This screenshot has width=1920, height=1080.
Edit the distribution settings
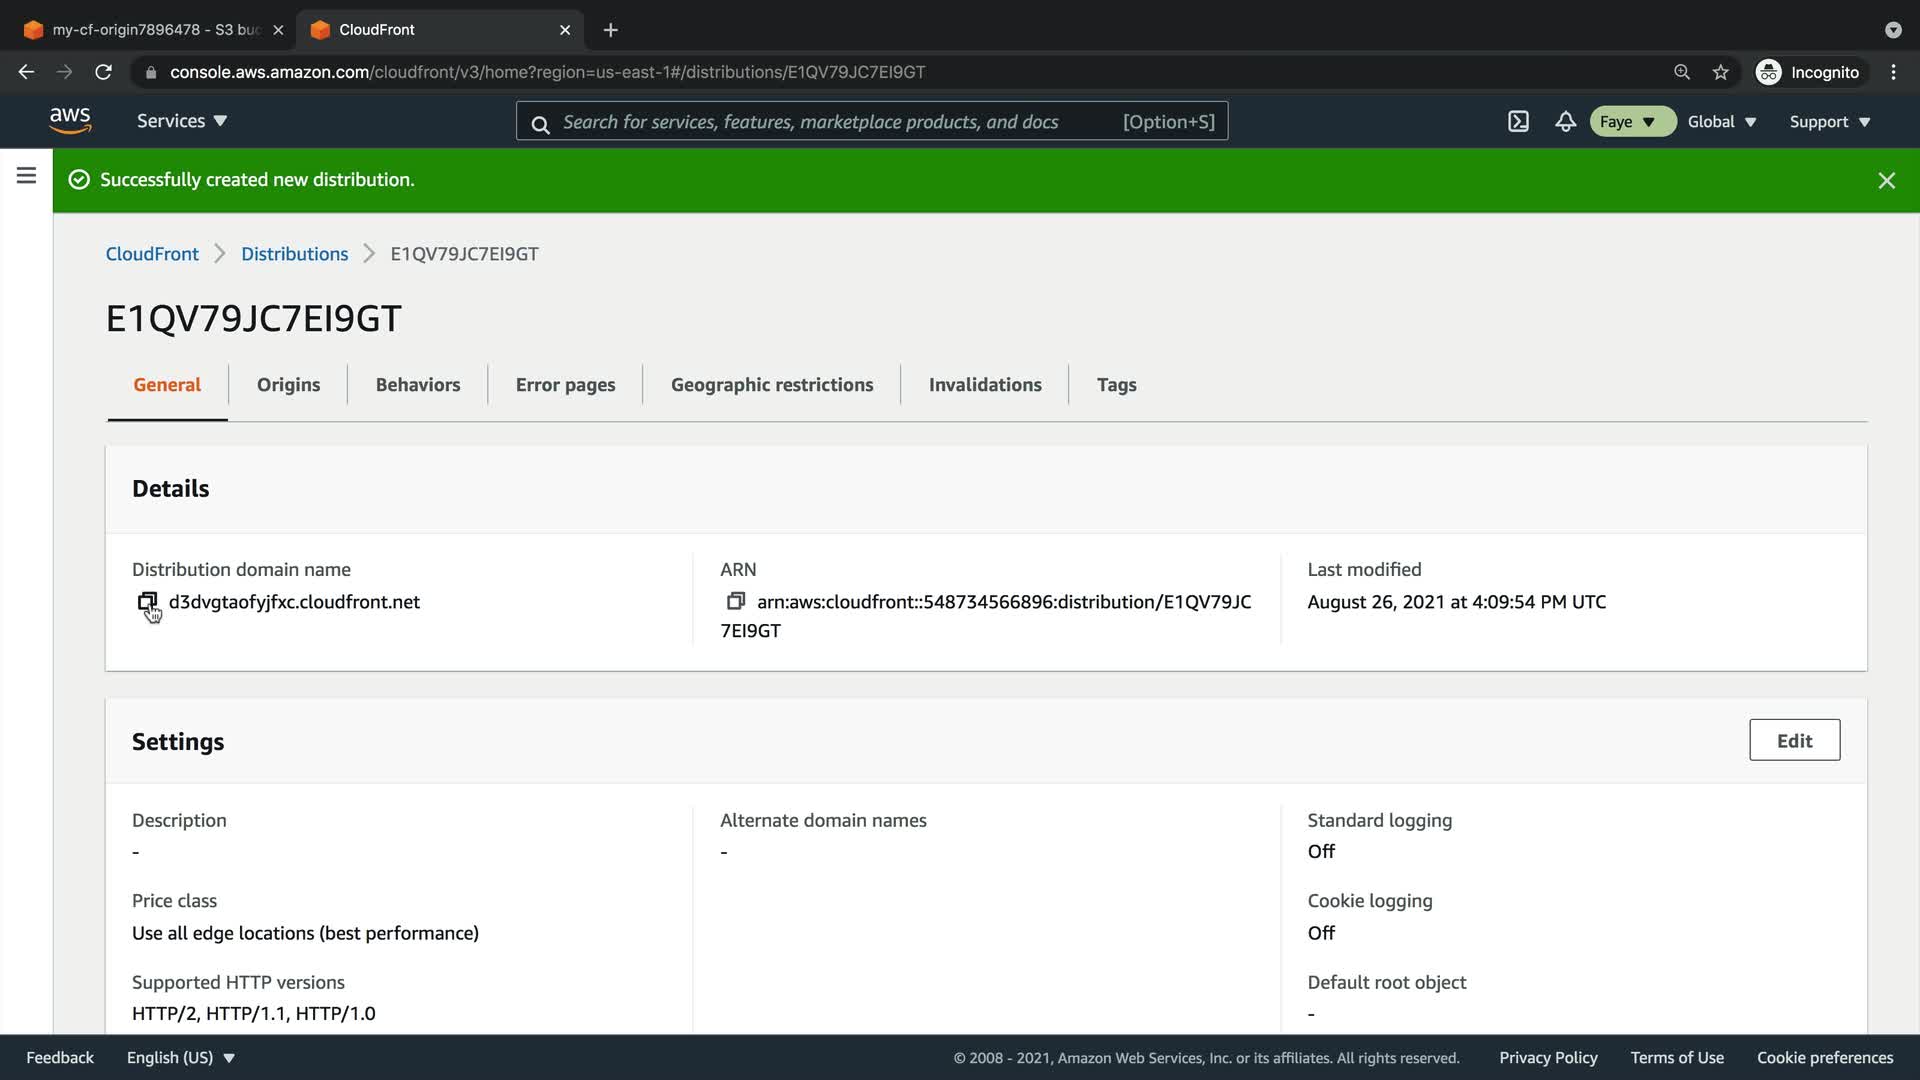(1794, 740)
